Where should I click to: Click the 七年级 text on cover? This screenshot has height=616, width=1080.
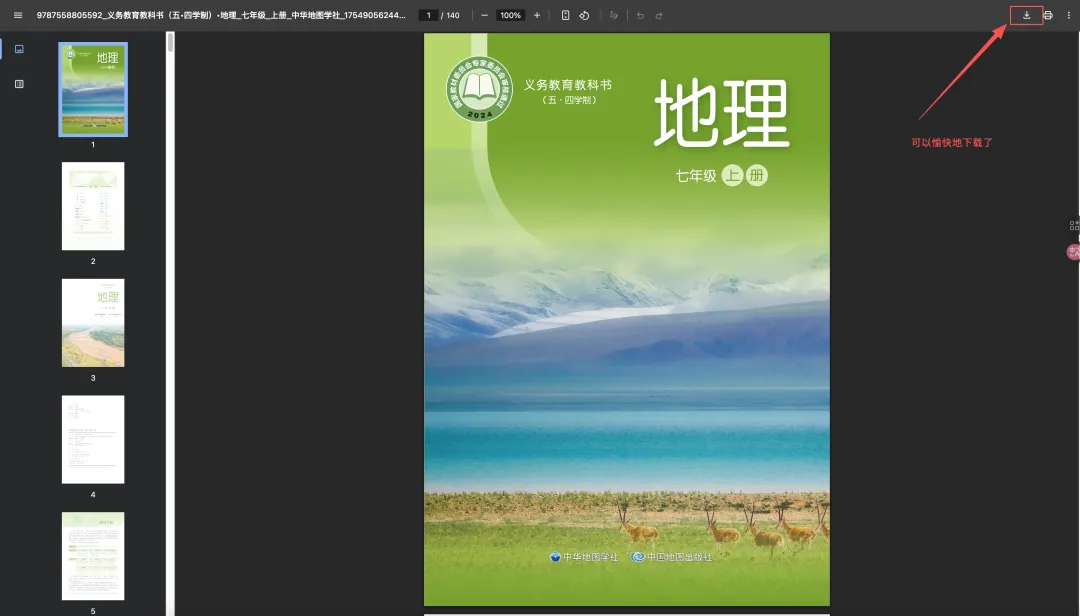696,176
